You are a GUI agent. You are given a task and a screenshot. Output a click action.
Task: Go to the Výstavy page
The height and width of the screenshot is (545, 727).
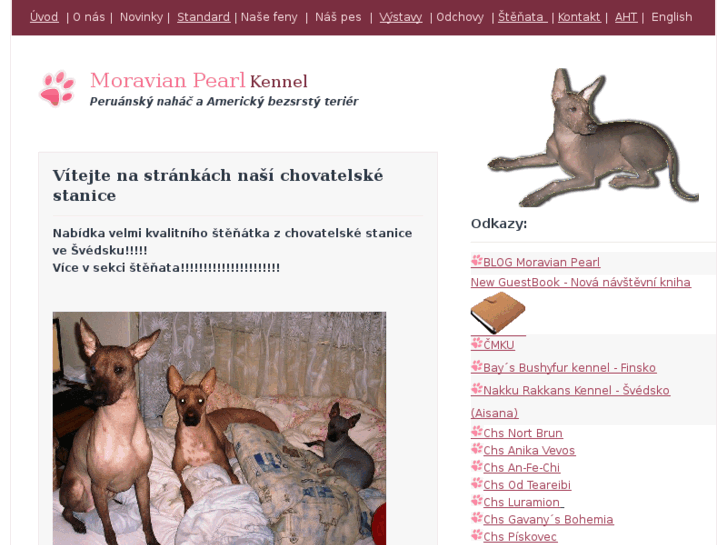(401, 17)
